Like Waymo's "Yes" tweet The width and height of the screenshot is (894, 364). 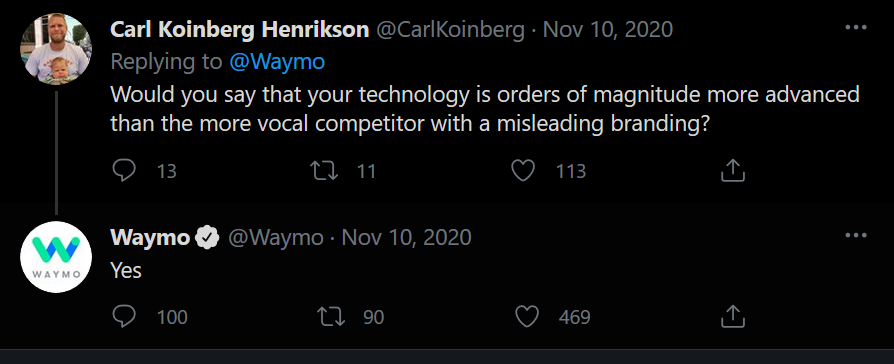pyautogui.click(x=526, y=316)
